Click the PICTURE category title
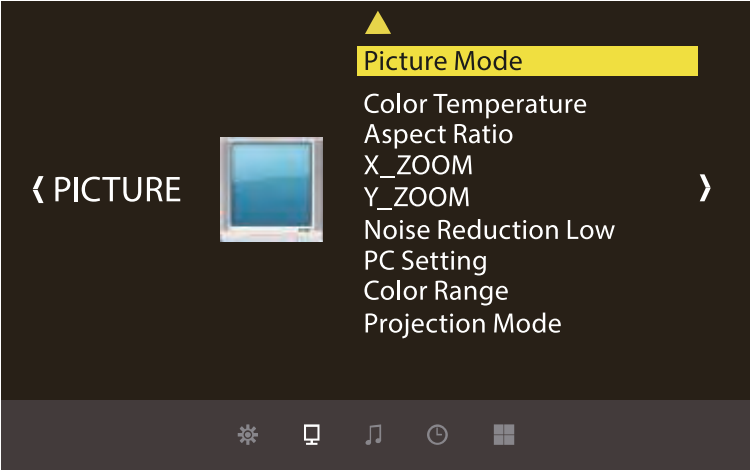Screen dimensions: 750x476 [x=116, y=189]
